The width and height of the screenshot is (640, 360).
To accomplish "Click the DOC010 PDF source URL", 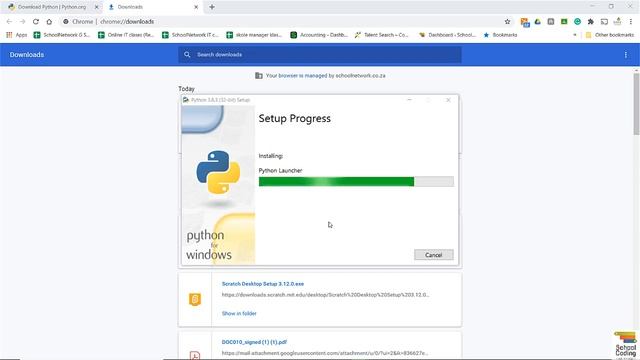I will (325, 353).
